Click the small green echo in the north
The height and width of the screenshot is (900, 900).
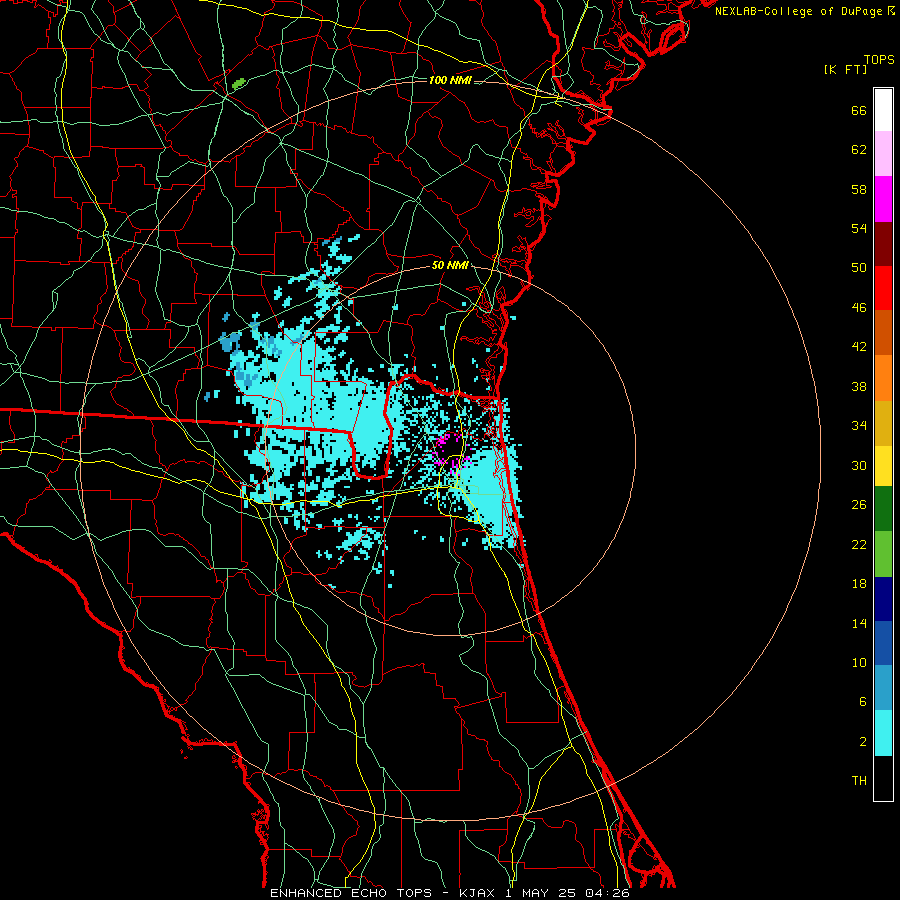pos(238,84)
